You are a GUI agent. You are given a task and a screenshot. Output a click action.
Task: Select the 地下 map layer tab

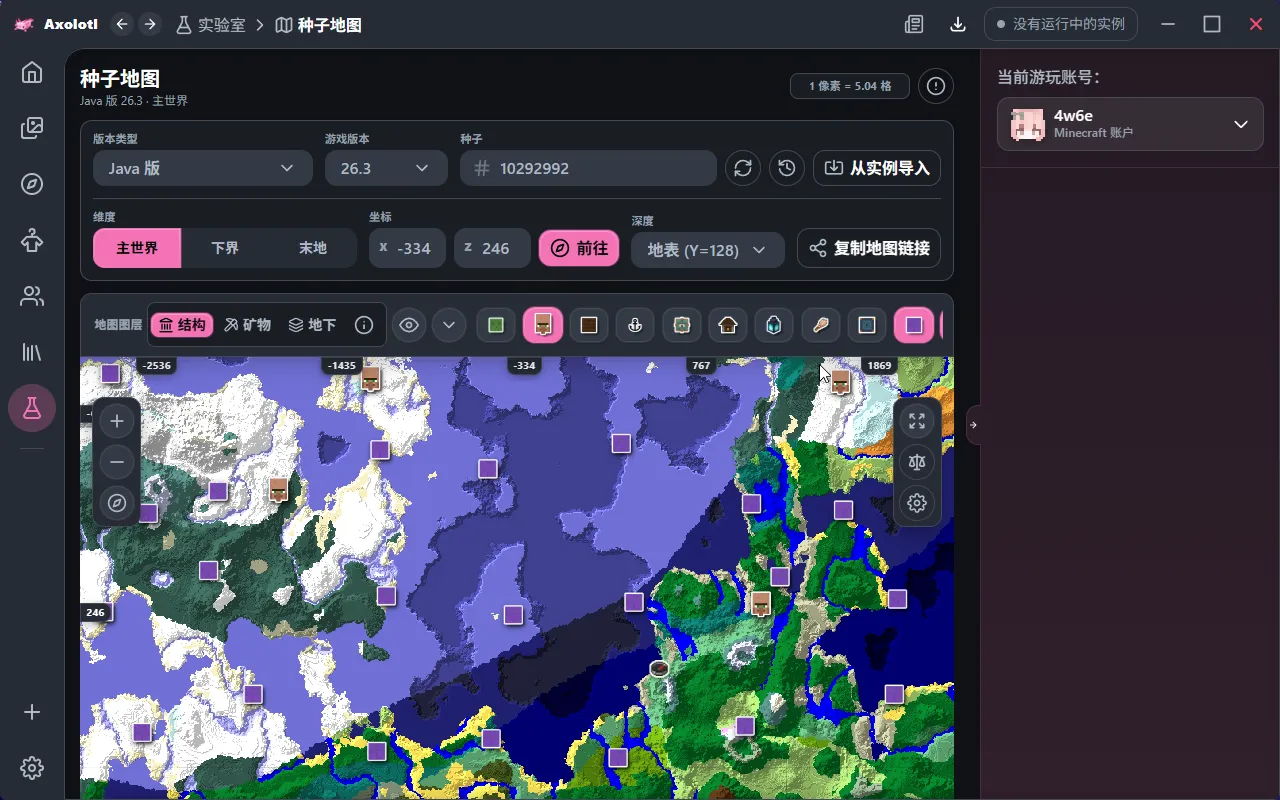(312, 325)
